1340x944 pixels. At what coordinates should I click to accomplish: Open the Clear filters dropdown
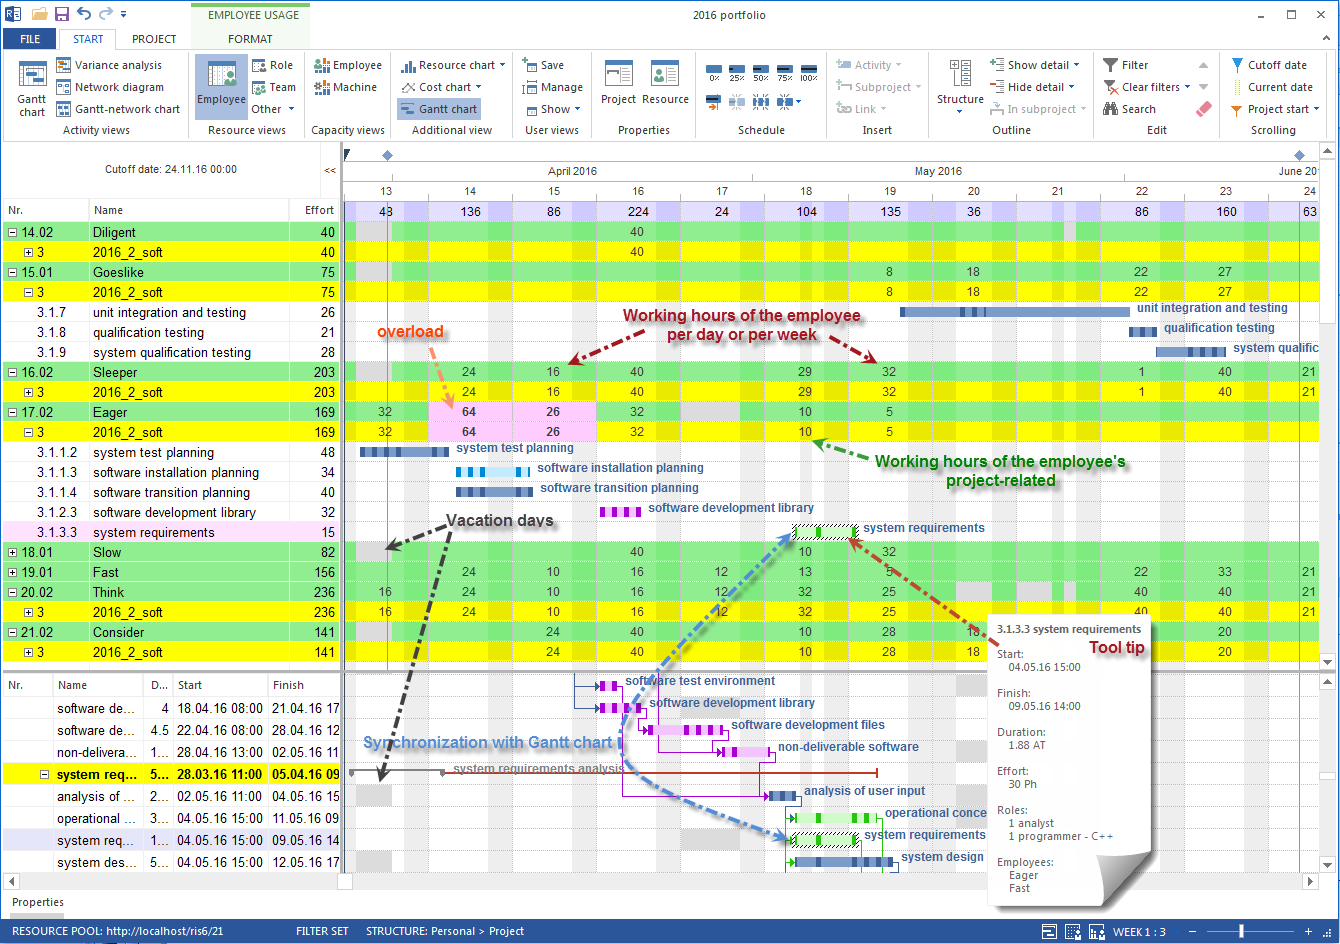click(x=1147, y=87)
